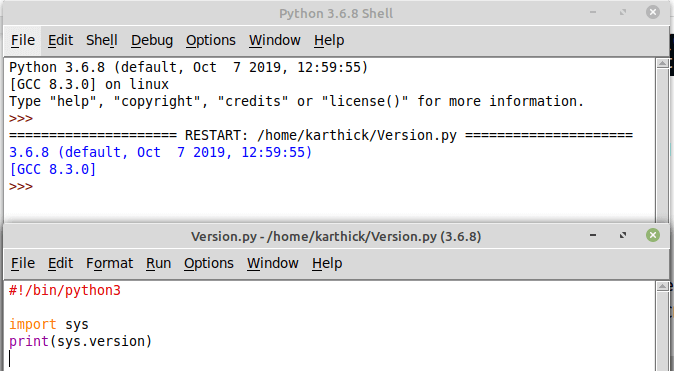Close the Version.py editor window
674x371 pixels.
click(653, 235)
